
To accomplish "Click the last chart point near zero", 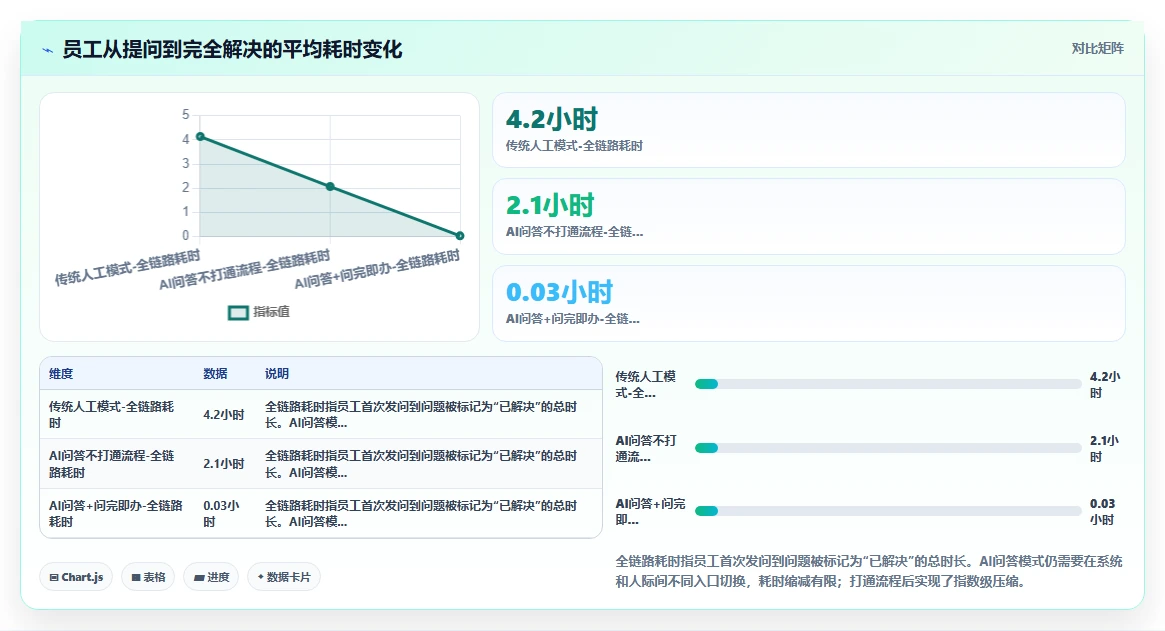I will coord(460,236).
